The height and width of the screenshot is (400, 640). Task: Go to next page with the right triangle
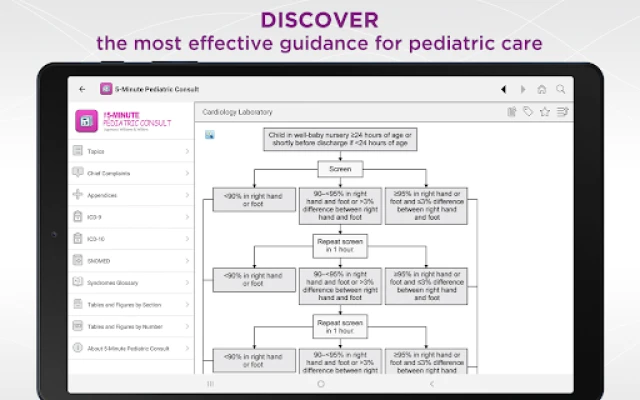[x=523, y=89]
